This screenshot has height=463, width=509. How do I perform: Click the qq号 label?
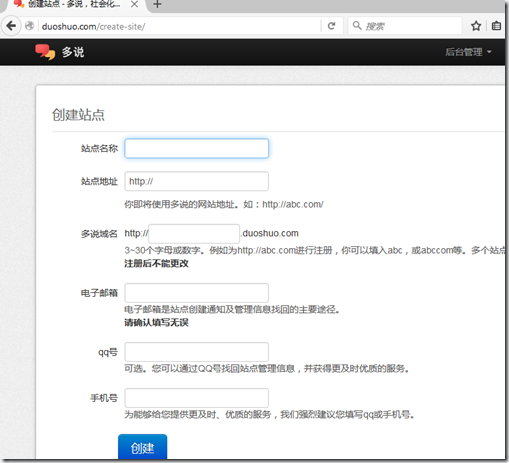(x=108, y=352)
